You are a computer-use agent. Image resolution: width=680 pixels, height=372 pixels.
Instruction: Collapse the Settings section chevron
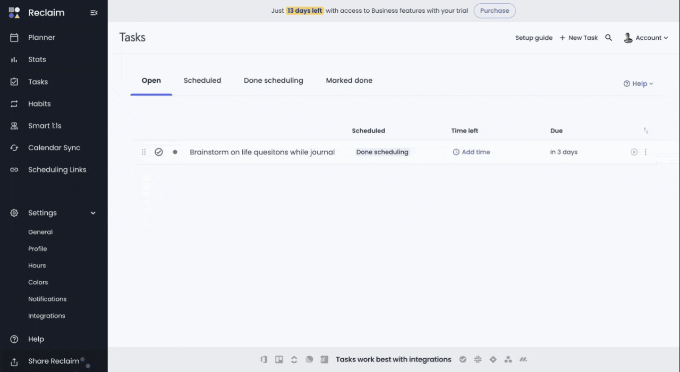(93, 213)
